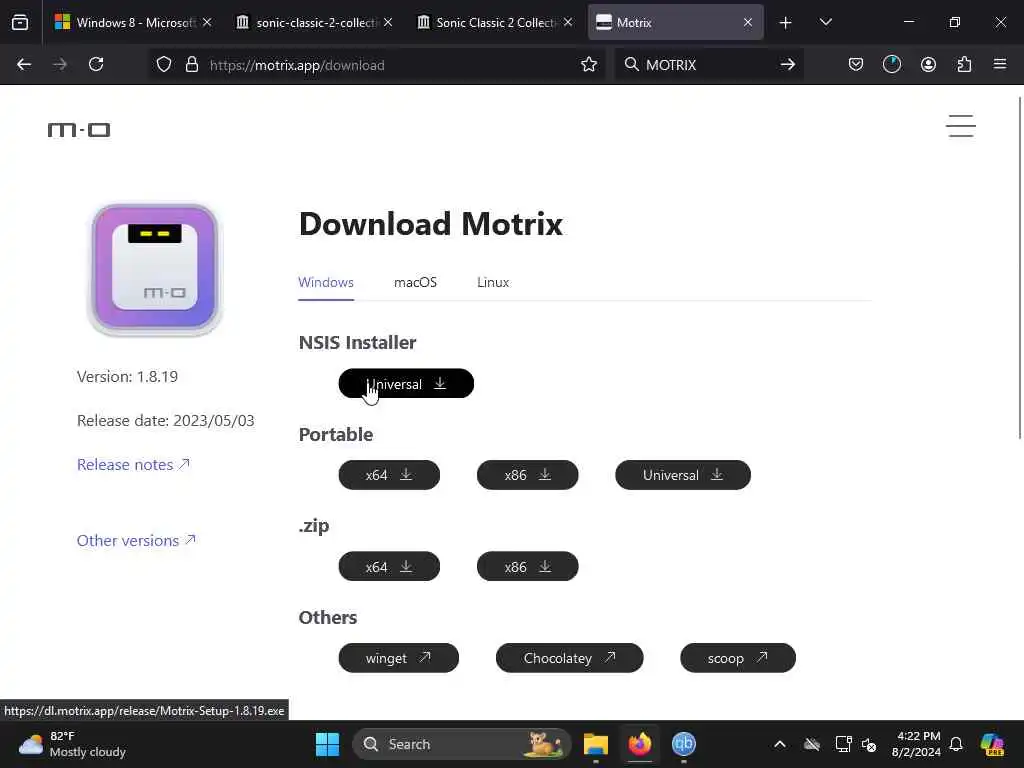Screen dimensions: 1024x768
Task: Open the Release notes link
Action: 133,464
